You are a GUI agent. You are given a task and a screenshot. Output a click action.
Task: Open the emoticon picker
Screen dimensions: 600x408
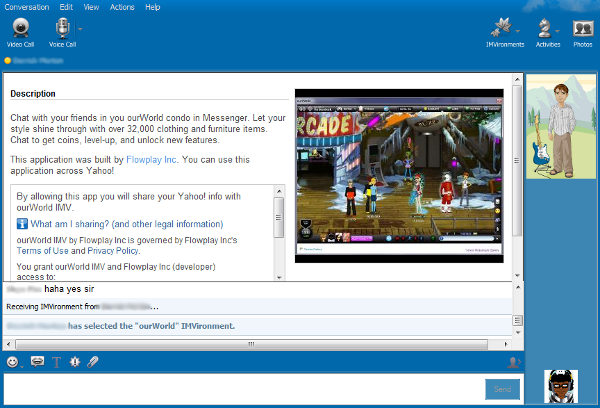coord(12,362)
